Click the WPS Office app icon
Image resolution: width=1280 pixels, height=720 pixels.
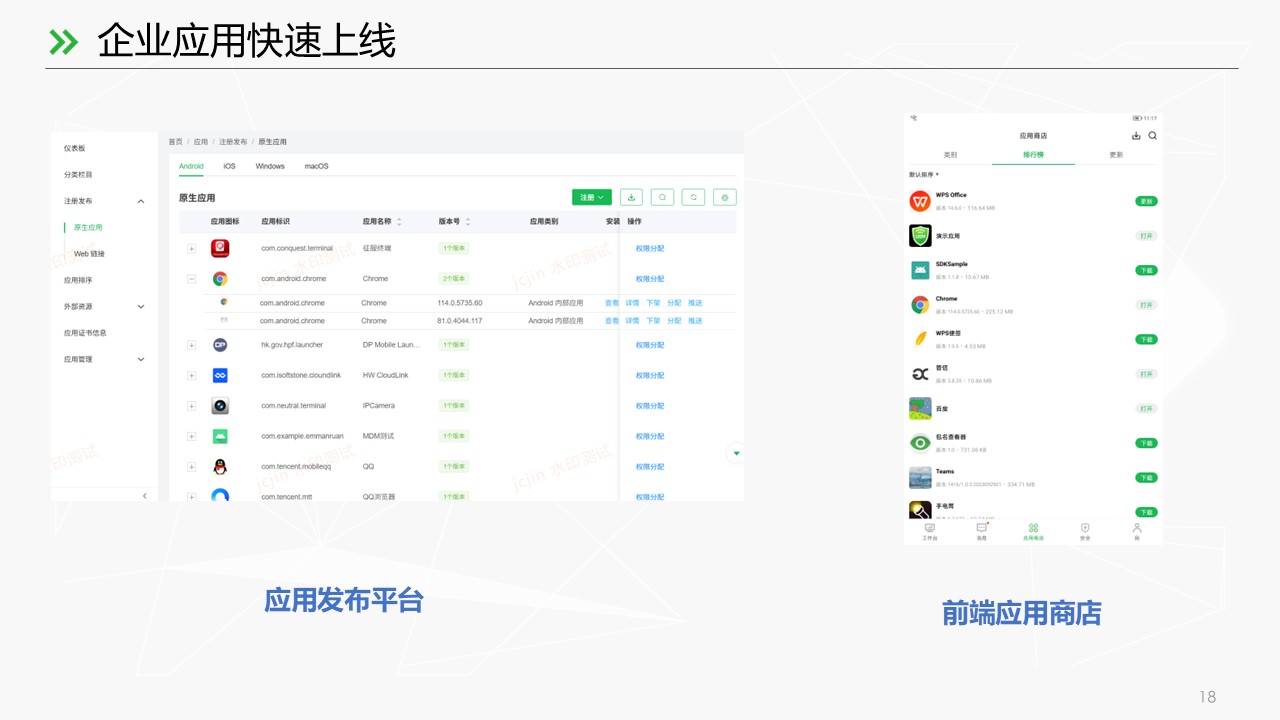coord(920,202)
